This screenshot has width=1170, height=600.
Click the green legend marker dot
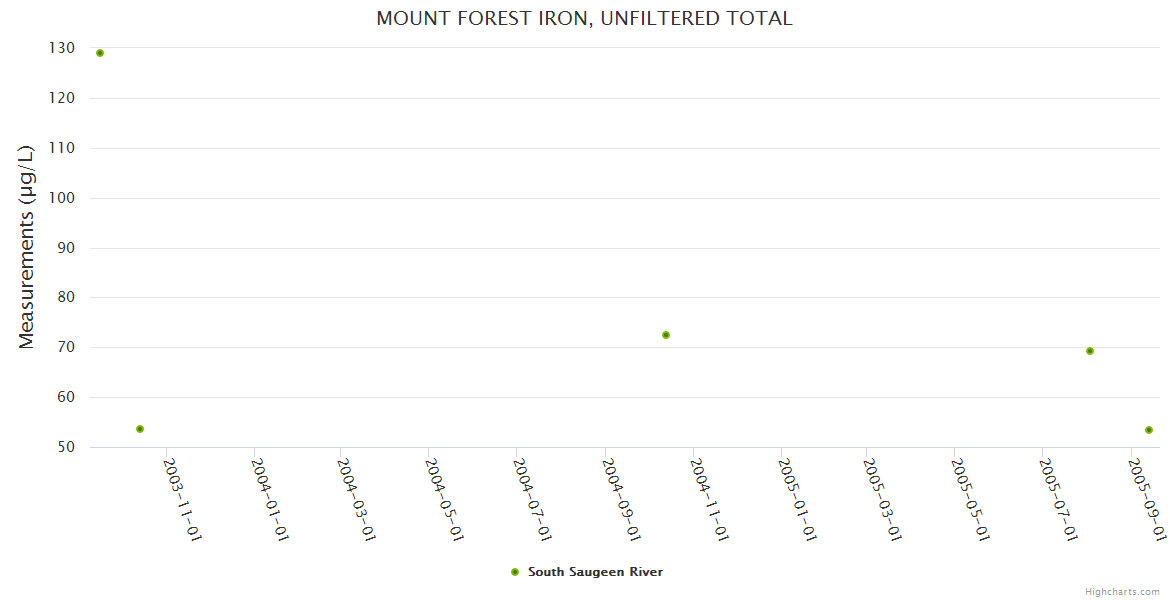coord(515,572)
